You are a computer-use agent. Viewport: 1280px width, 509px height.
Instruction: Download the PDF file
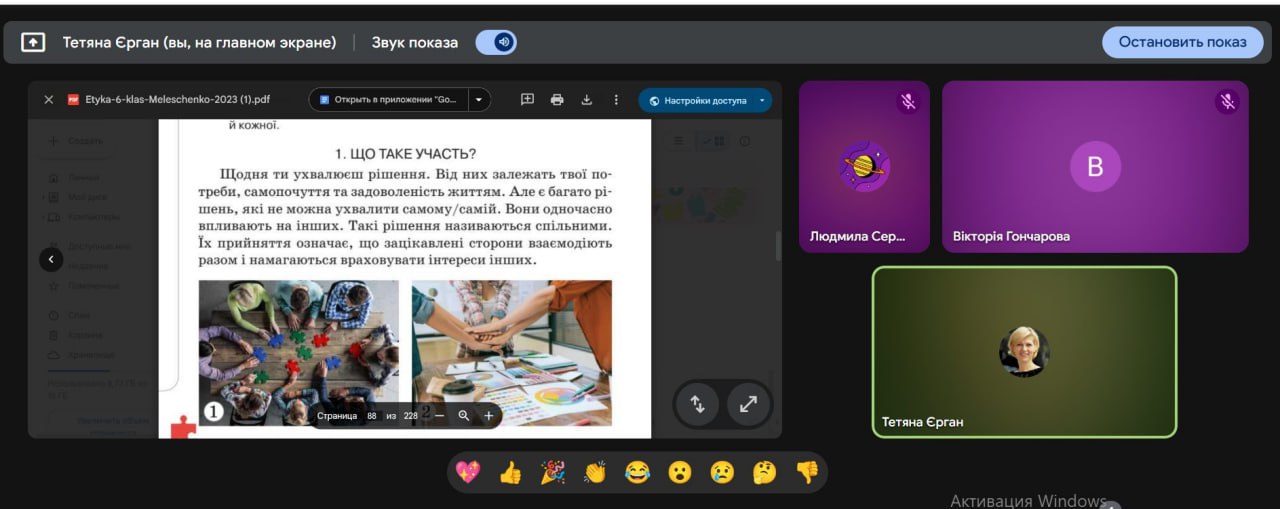point(587,100)
